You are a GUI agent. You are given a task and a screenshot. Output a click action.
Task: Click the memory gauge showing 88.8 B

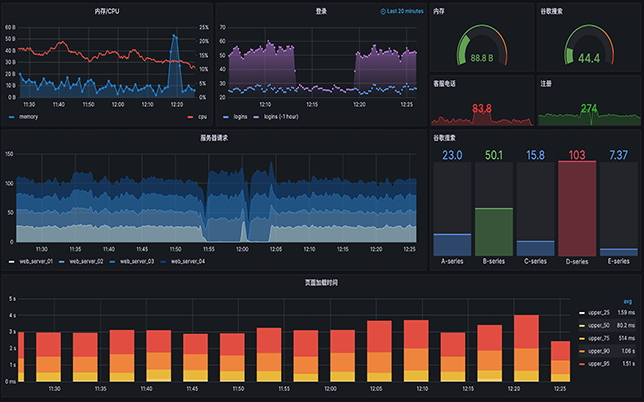coord(481,46)
